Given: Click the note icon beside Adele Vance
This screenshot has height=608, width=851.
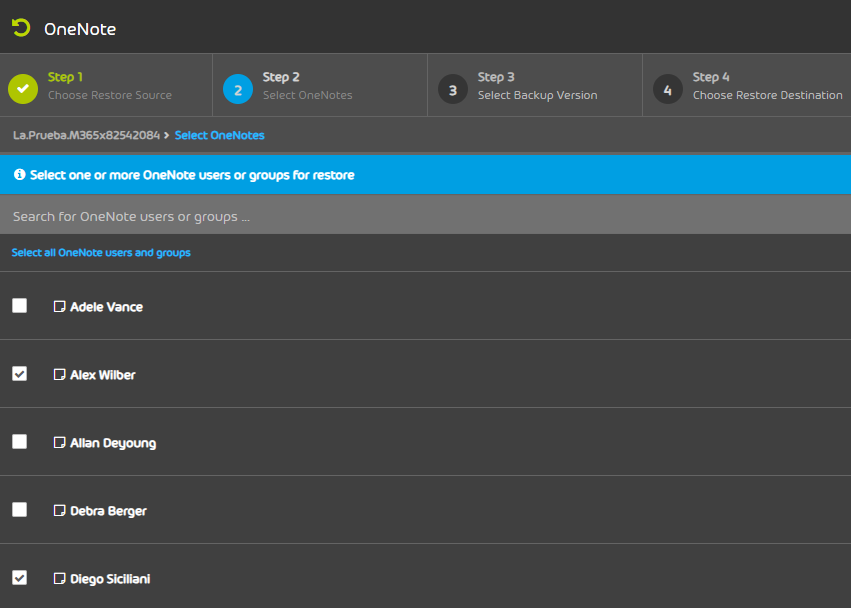Looking at the screenshot, I should 59,307.
